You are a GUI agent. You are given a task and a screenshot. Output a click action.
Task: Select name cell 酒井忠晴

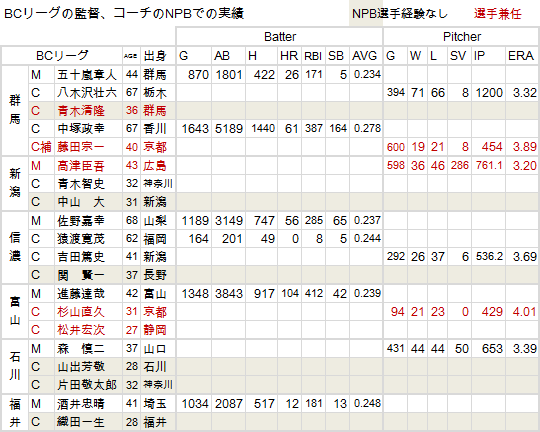[x=88, y=403]
